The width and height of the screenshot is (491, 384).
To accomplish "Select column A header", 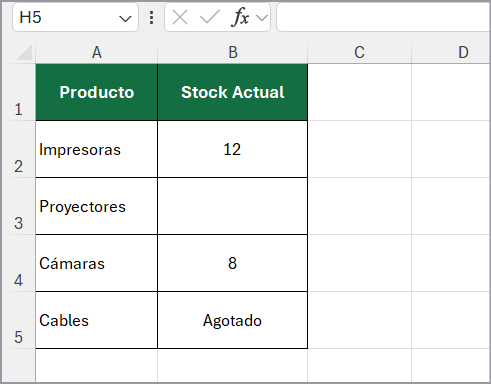I will [96, 53].
